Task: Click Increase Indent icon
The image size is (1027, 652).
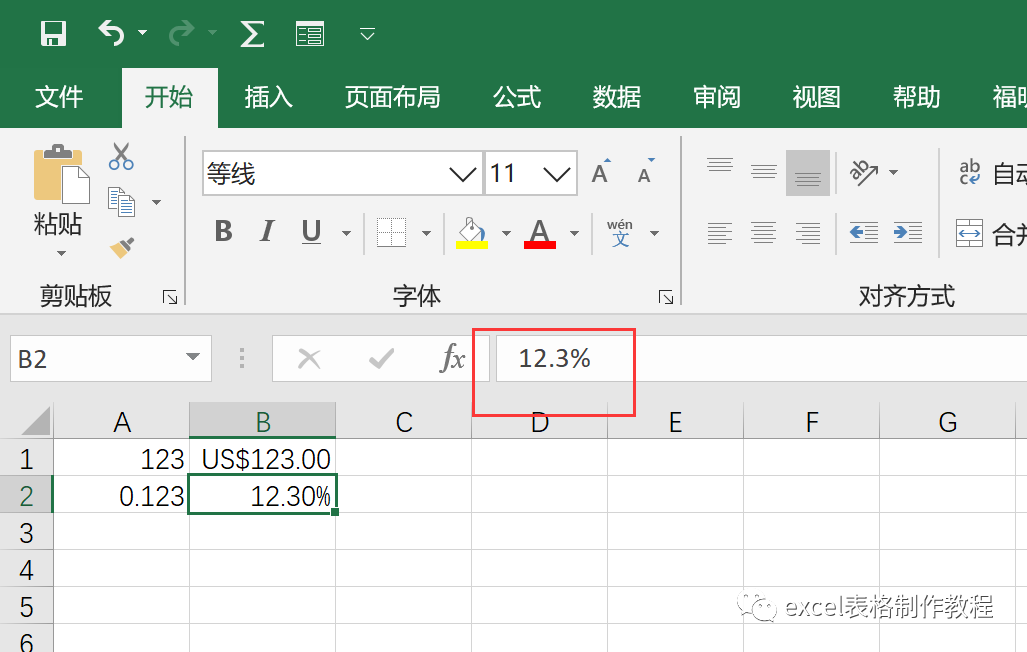Action: coord(908,233)
